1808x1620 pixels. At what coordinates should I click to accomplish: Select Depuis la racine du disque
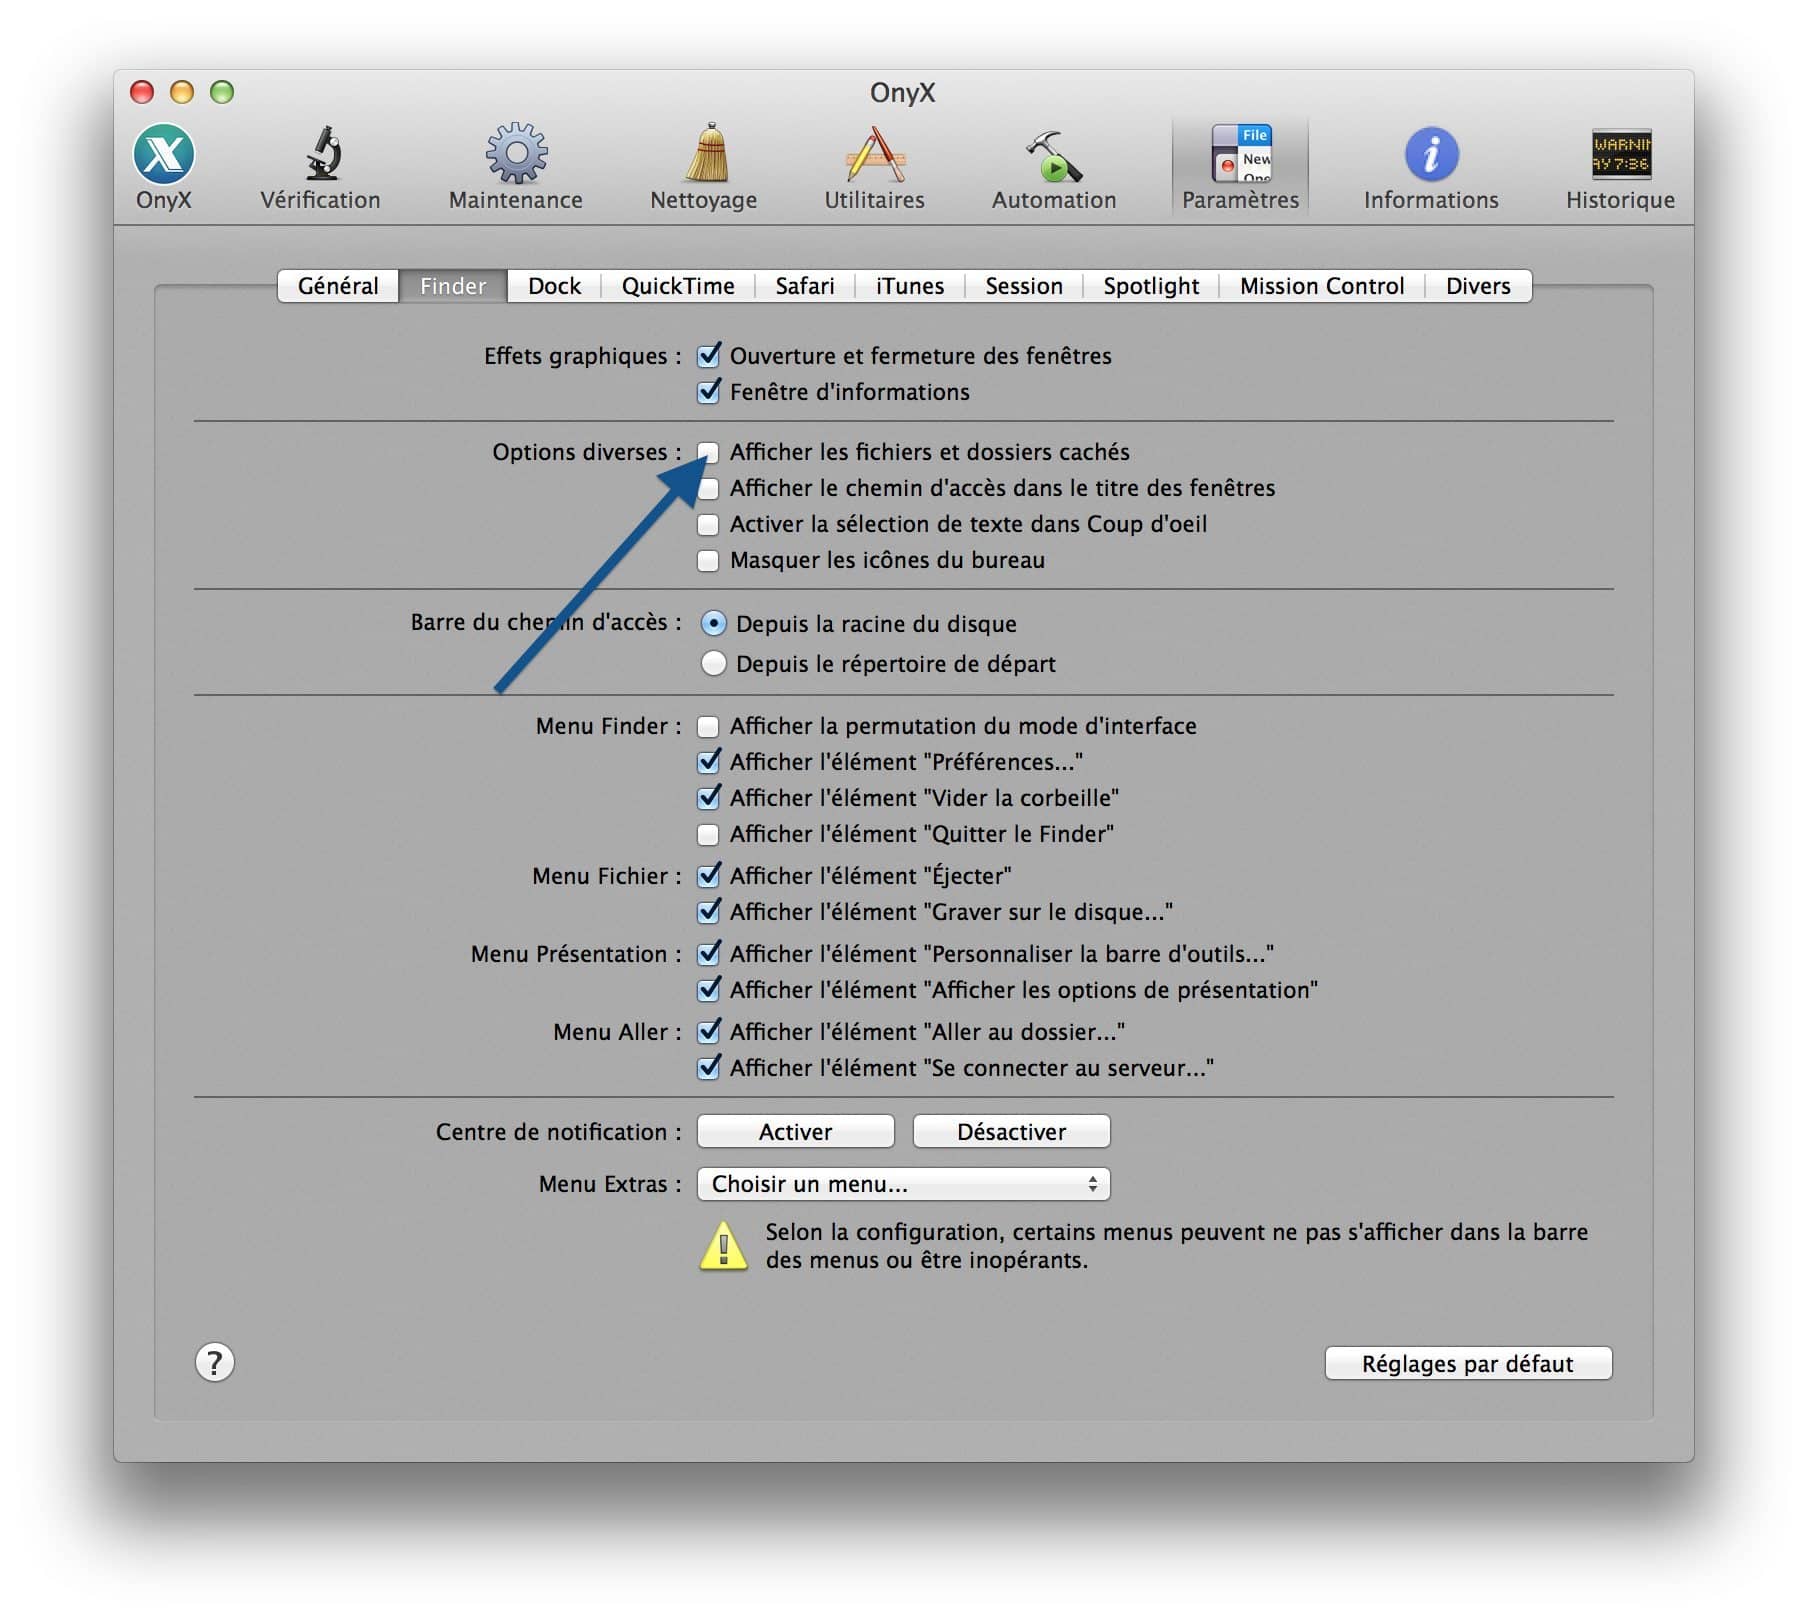[713, 623]
